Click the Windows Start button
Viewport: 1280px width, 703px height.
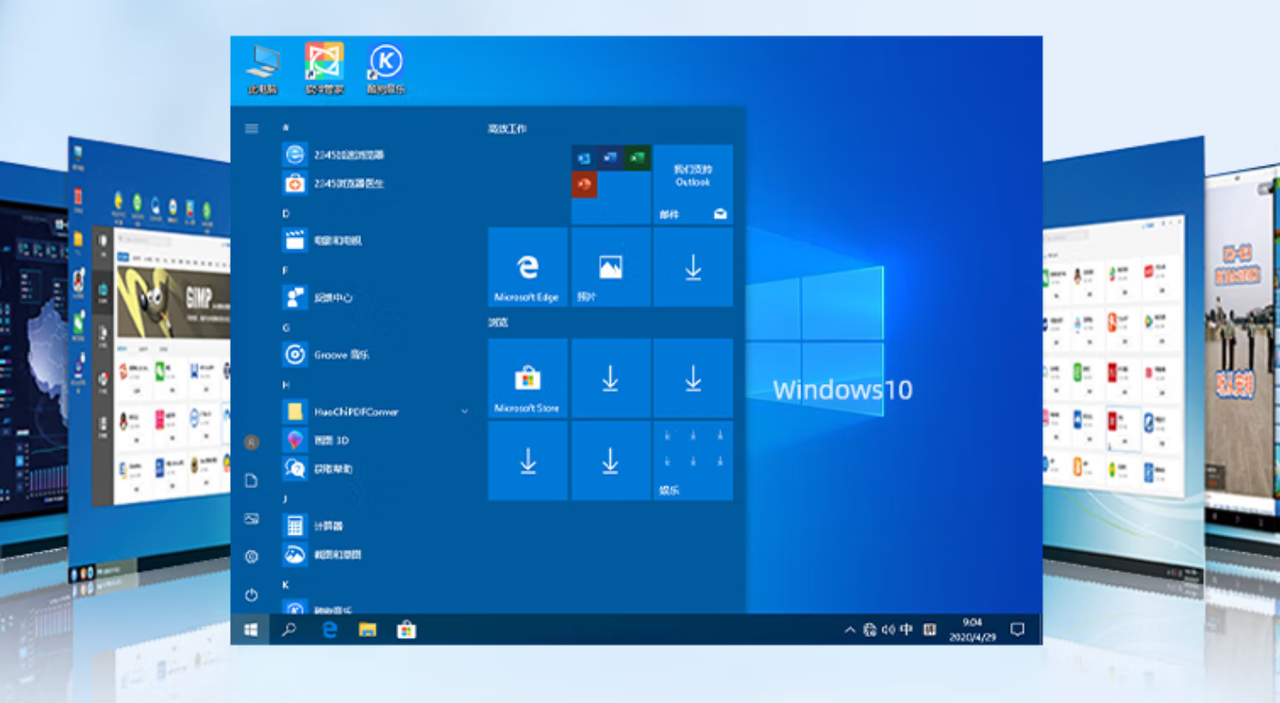click(250, 630)
